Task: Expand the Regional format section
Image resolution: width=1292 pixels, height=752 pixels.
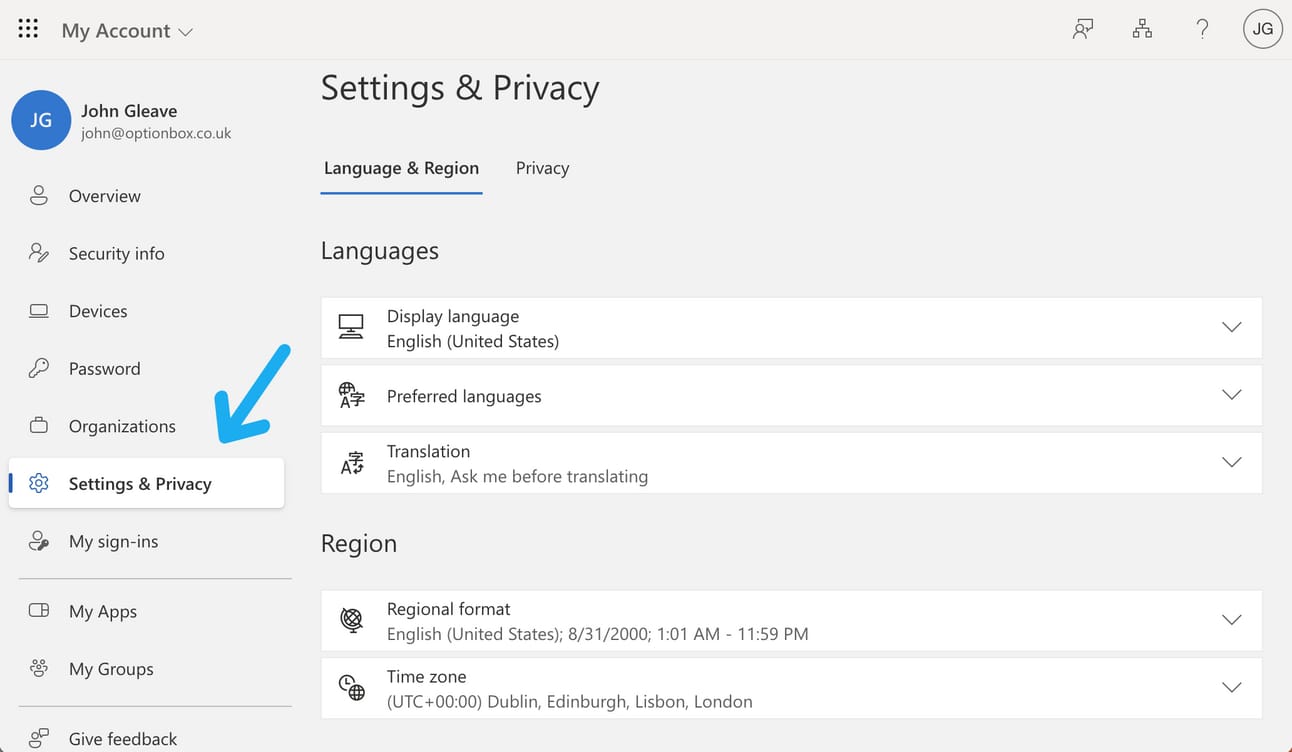Action: point(1232,620)
